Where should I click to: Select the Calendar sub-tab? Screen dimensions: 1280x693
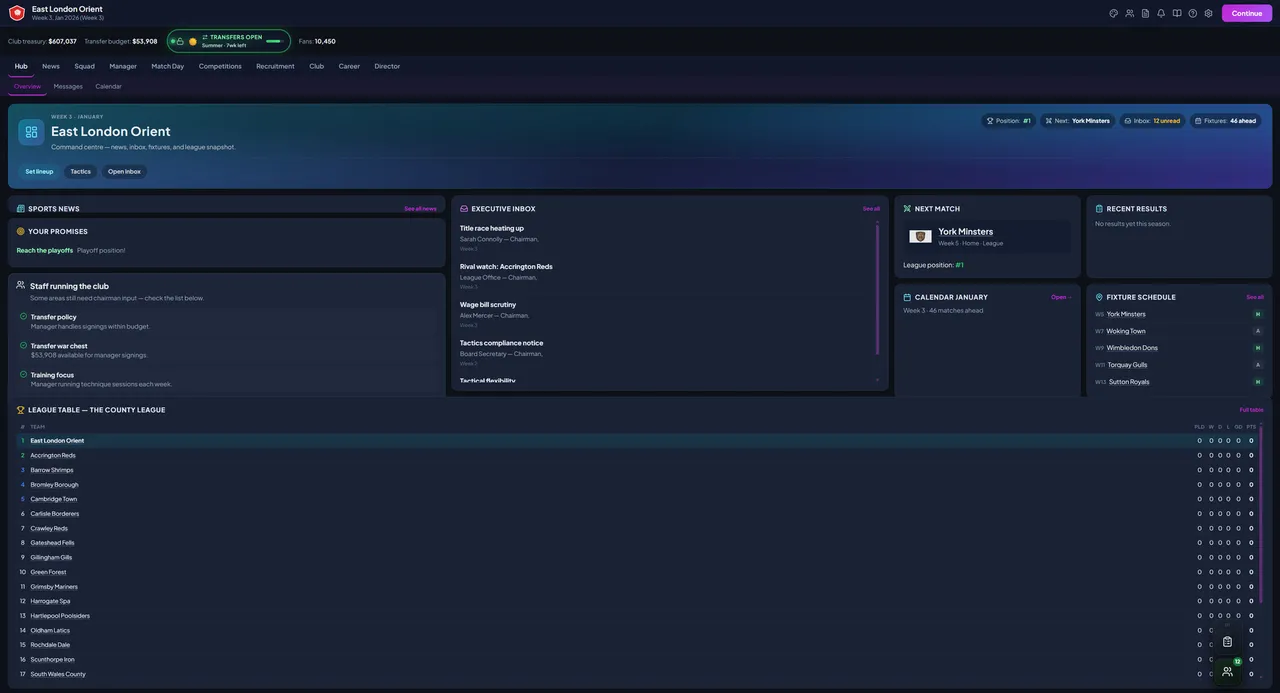pos(108,86)
